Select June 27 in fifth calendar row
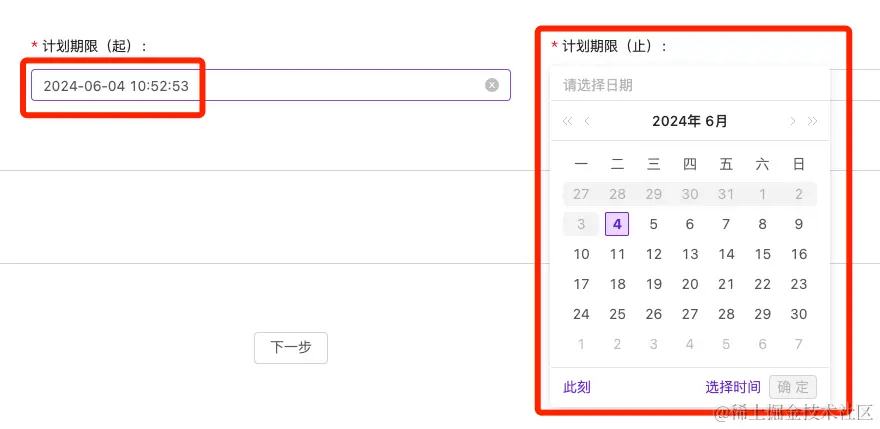The width and height of the screenshot is (880, 429). click(x=690, y=314)
